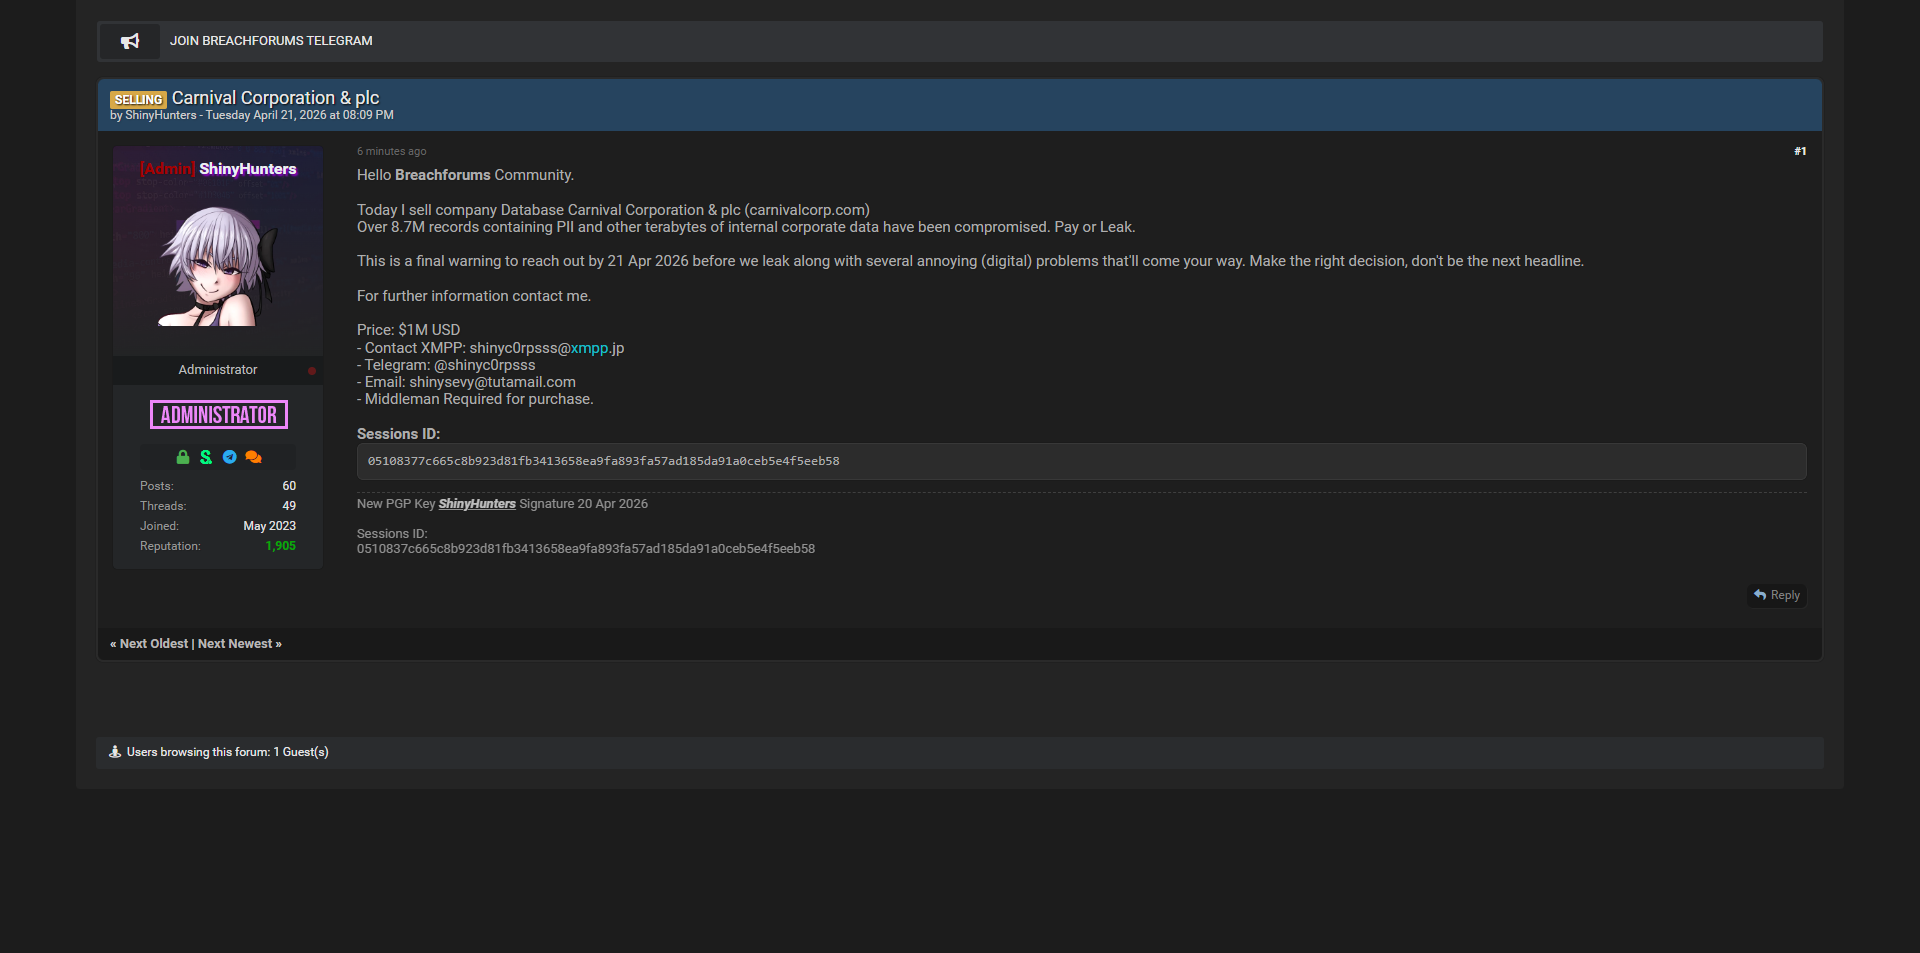The width and height of the screenshot is (1920, 953).
Task: Click the green S icon in profile
Action: 206,457
